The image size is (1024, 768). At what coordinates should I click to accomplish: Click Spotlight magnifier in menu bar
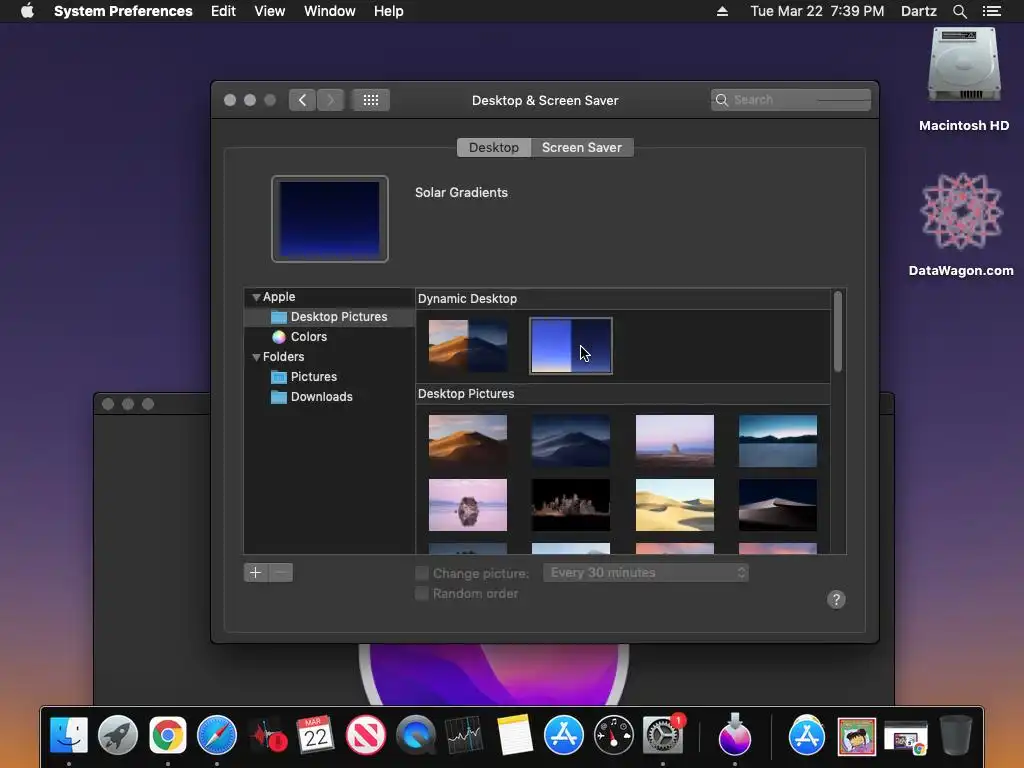coord(959,11)
